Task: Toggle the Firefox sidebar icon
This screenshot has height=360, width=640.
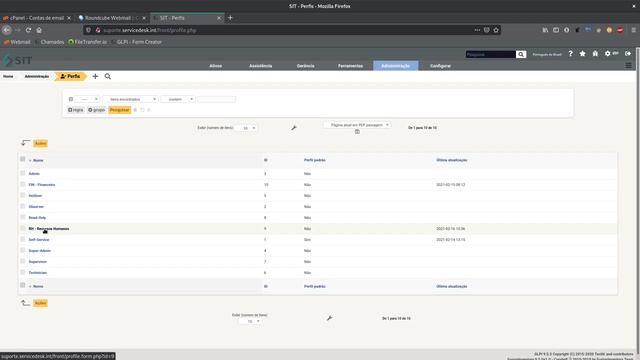Action: pyautogui.click(x=556, y=30)
